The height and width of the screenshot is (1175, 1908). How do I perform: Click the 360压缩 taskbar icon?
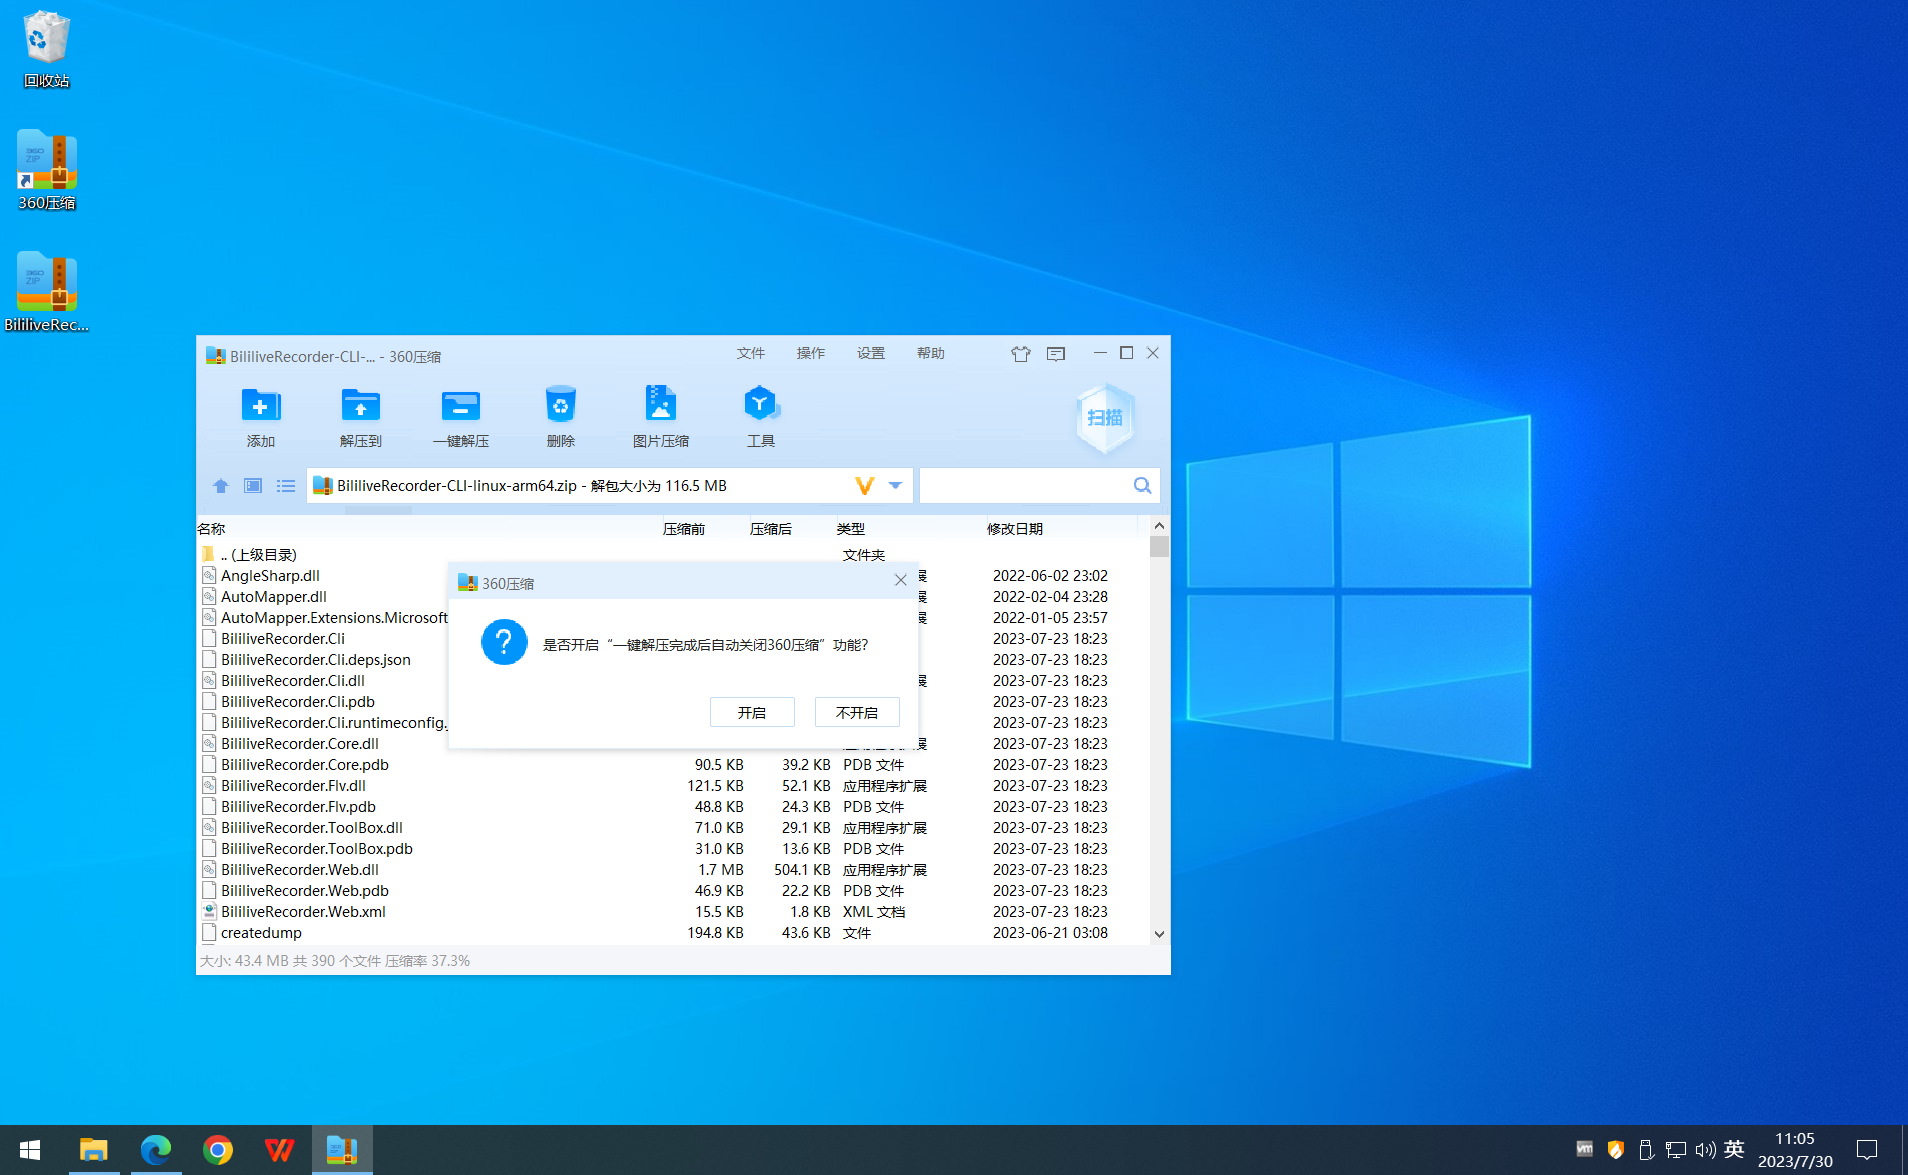342,1150
